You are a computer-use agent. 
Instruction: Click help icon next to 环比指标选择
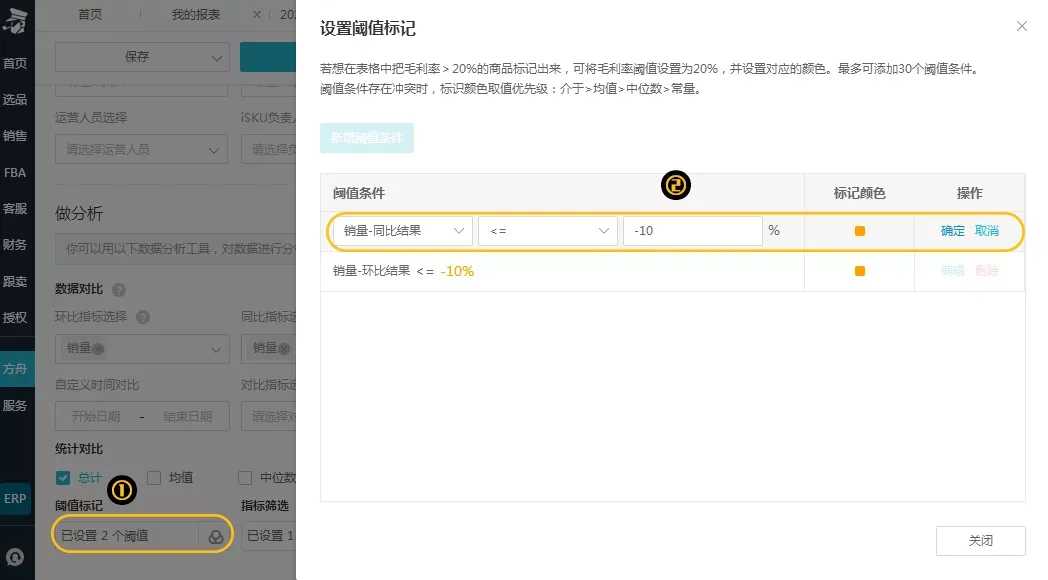click(142, 317)
